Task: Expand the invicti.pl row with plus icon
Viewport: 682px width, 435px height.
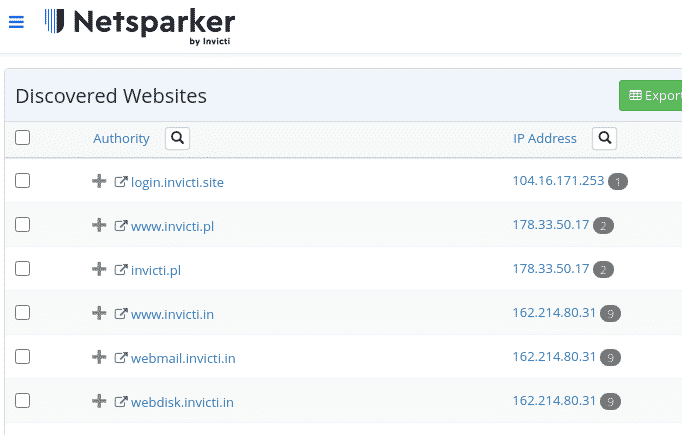Action: pos(99,269)
